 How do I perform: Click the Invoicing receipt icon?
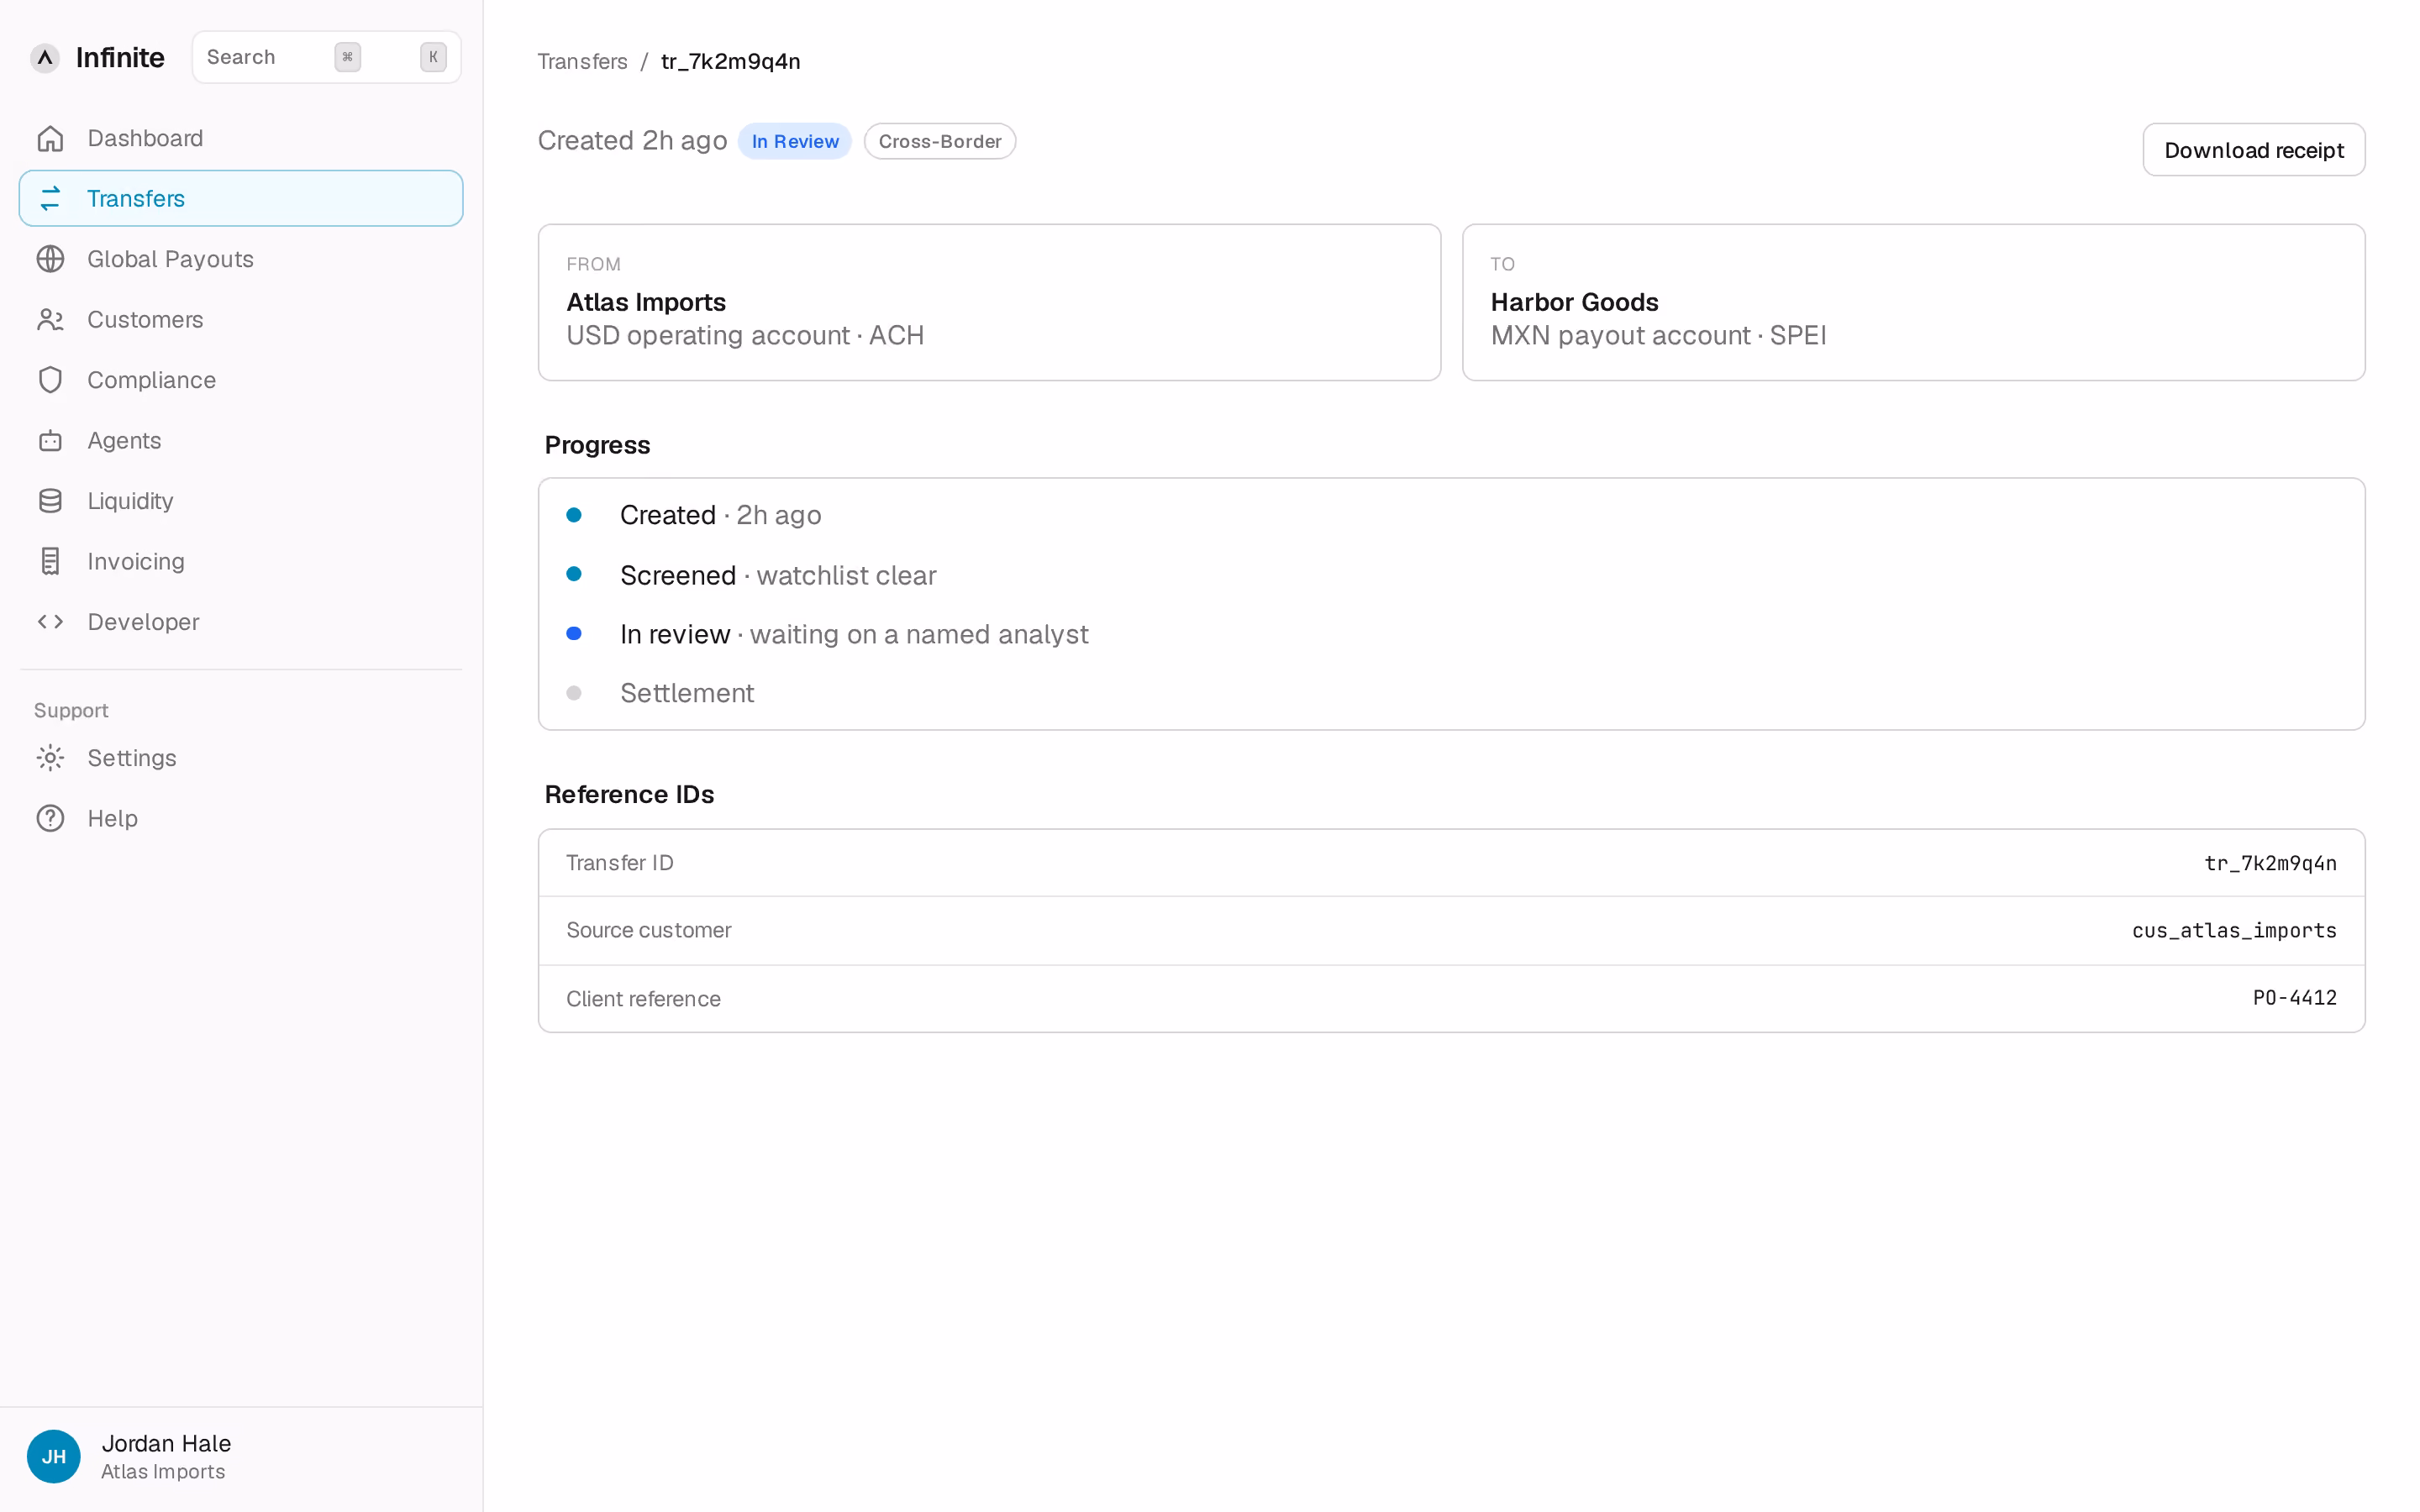click(50, 561)
